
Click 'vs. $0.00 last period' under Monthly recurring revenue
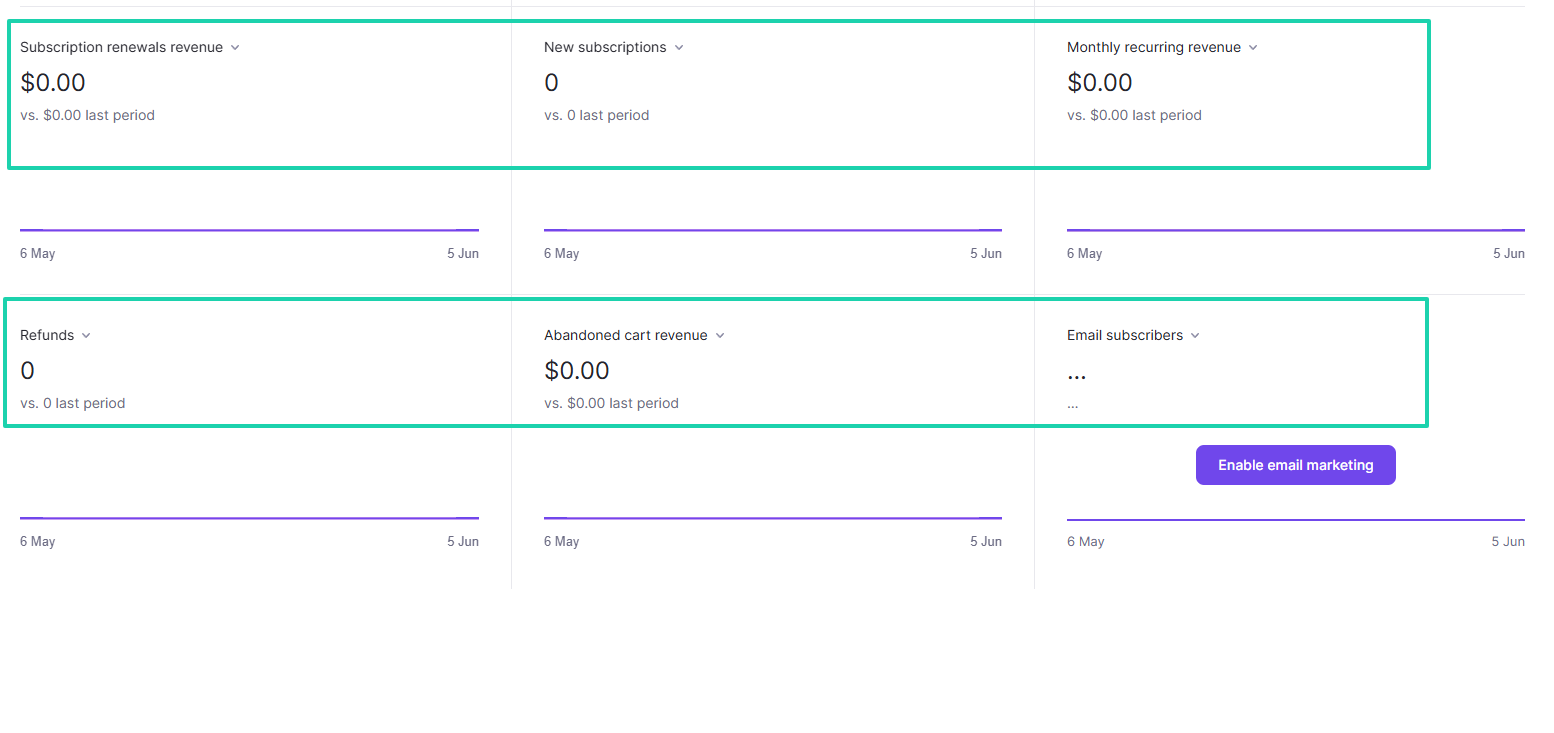click(1134, 115)
